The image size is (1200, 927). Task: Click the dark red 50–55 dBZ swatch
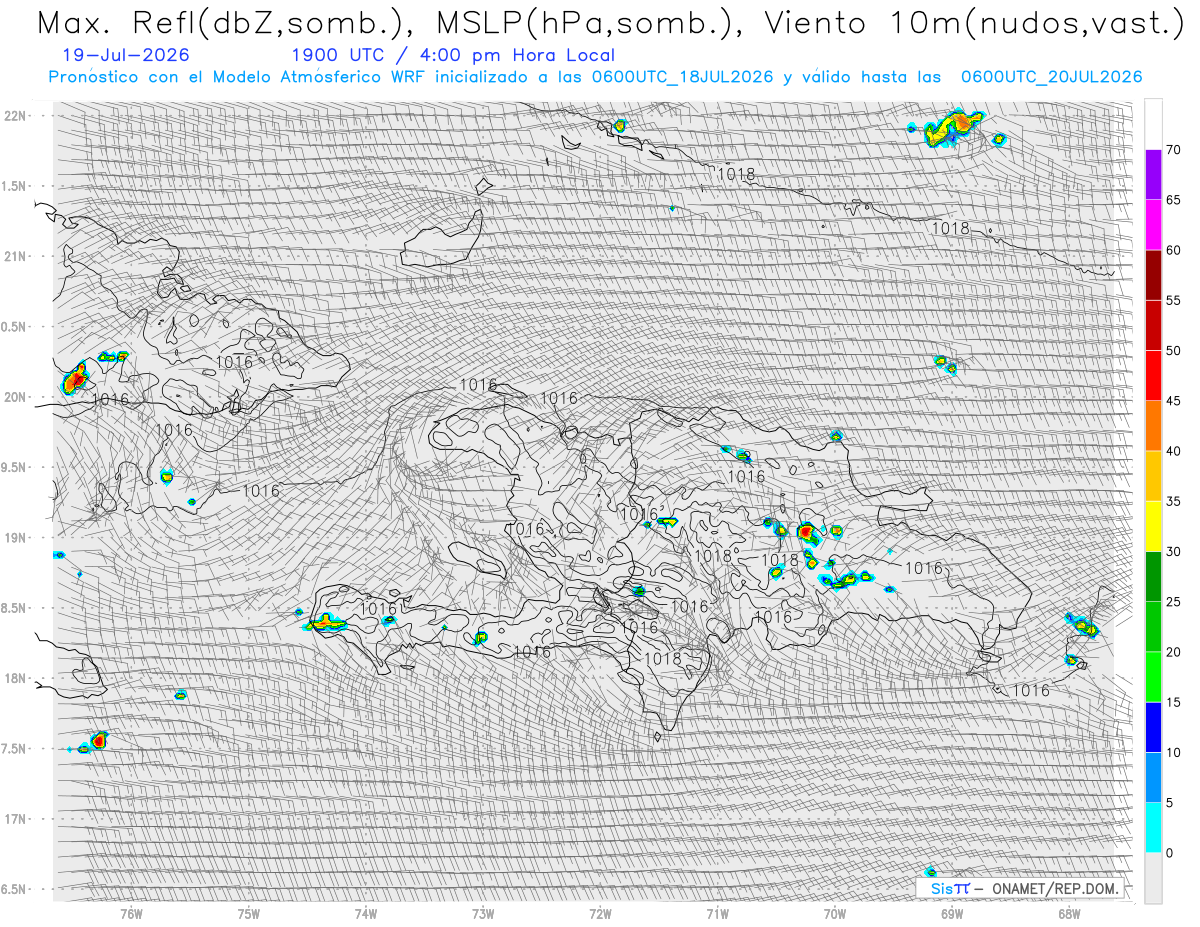pyautogui.click(x=1153, y=325)
